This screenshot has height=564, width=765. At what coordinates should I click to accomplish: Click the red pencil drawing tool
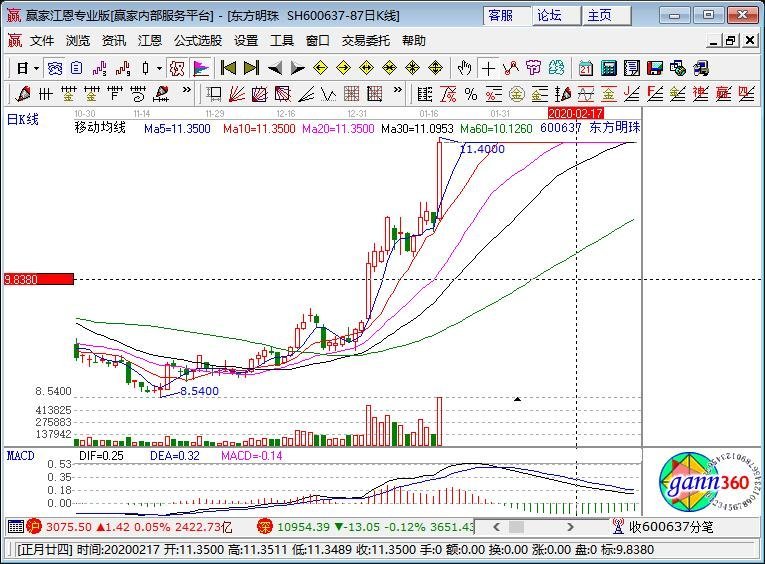pos(22,93)
